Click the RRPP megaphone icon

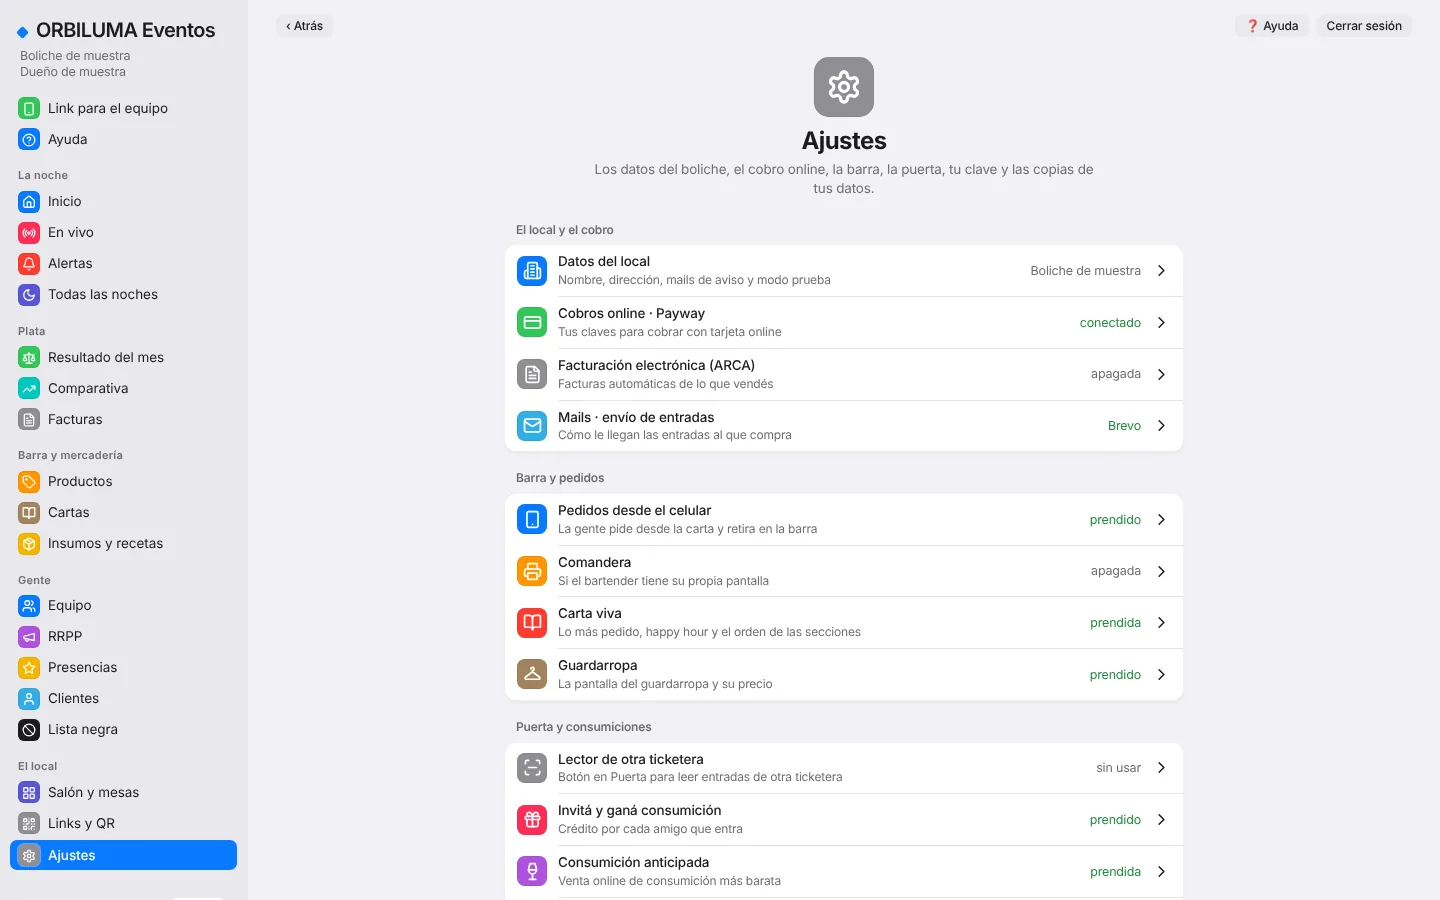click(29, 636)
